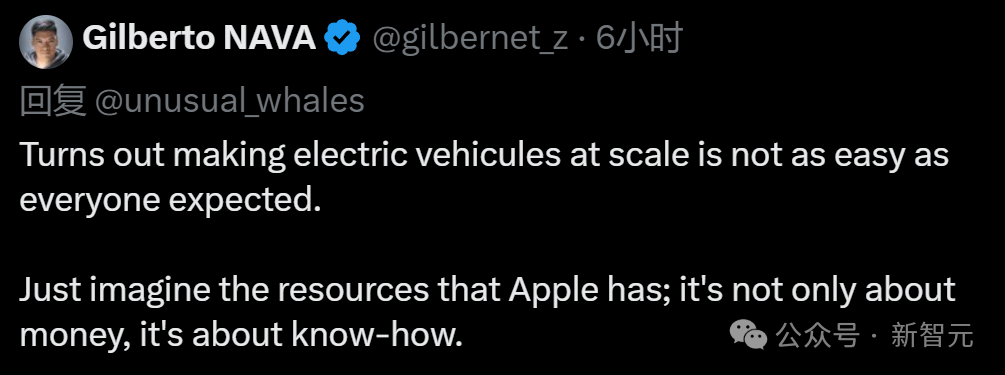Click the words "everyone expected."
Viewport: 1005px width, 375px height.
pyautogui.click(x=169, y=201)
